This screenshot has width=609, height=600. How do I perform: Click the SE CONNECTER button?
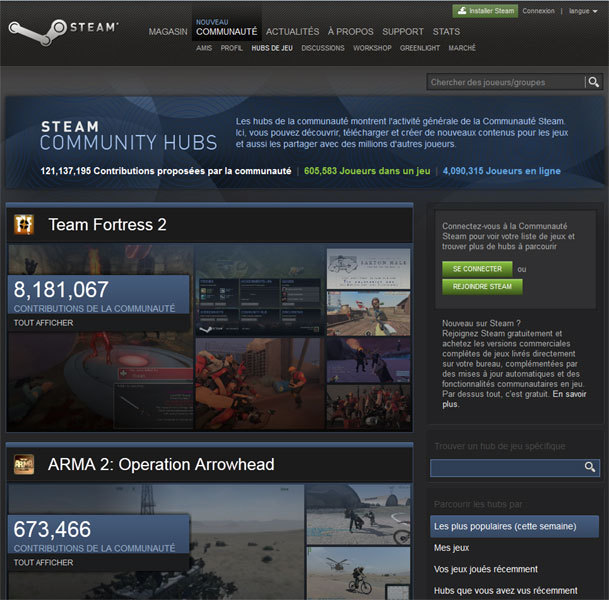tap(477, 269)
